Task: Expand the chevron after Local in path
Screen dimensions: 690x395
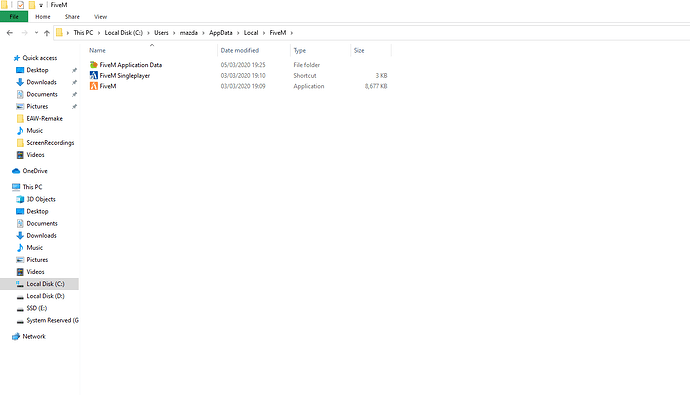Action: [x=264, y=33]
